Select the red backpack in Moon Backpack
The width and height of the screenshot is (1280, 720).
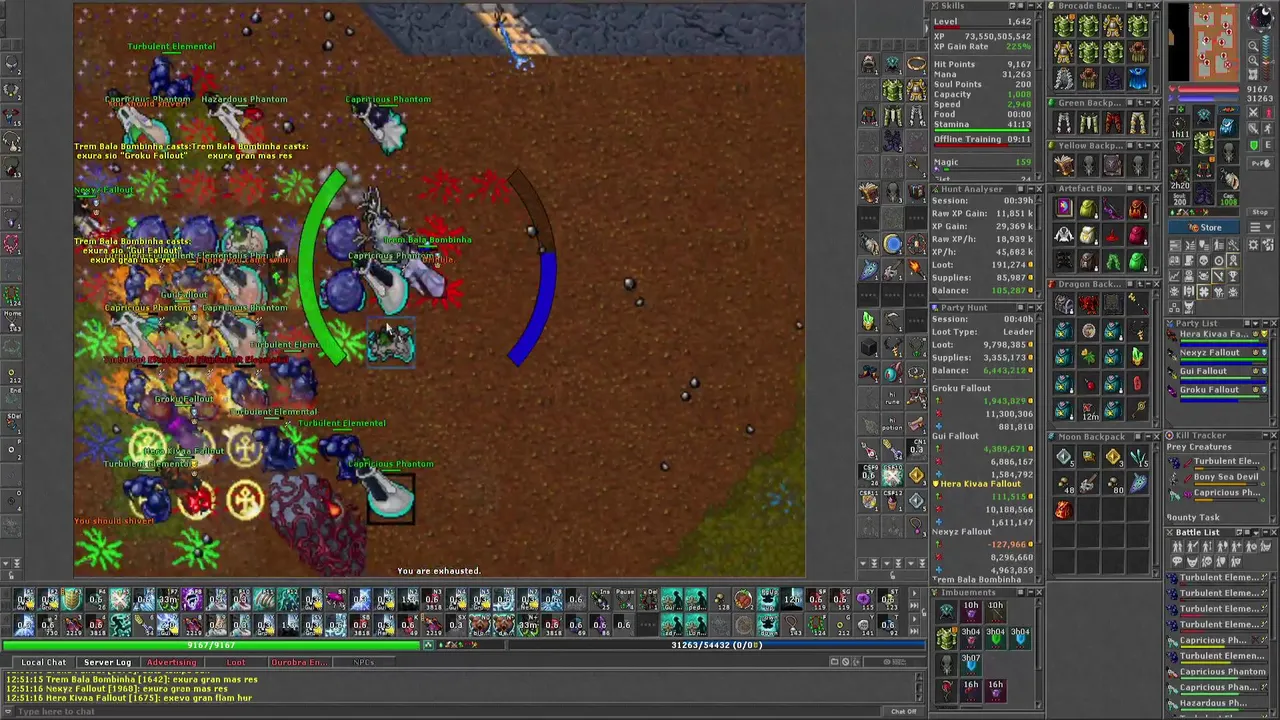[1063, 511]
